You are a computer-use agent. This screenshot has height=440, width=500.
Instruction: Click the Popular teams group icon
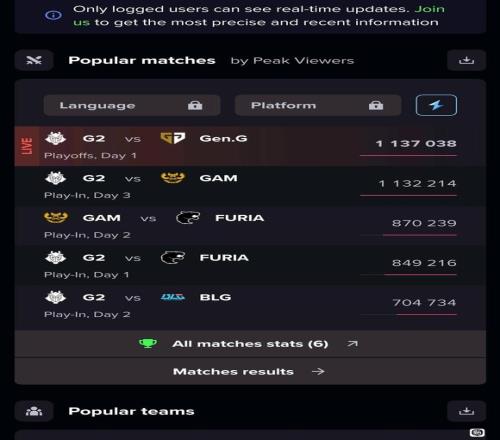click(34, 411)
